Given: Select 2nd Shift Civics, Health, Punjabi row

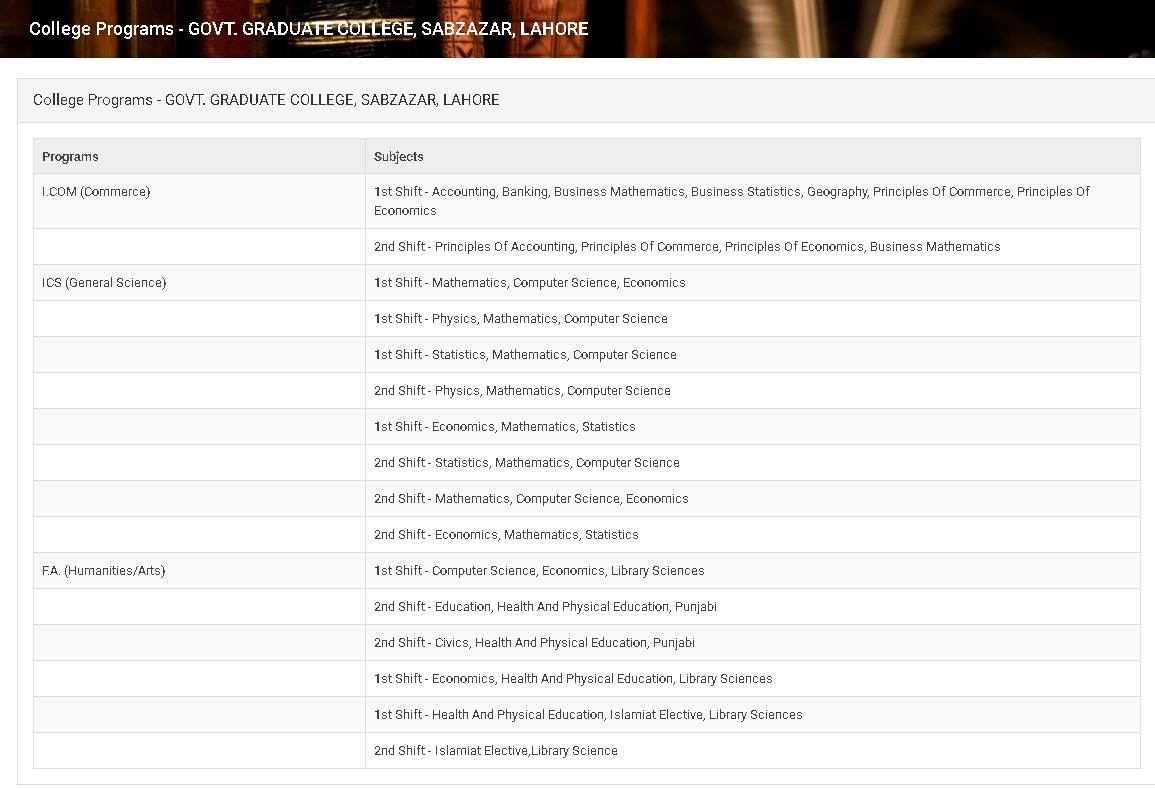Looking at the screenshot, I should pyautogui.click(x=534, y=643).
